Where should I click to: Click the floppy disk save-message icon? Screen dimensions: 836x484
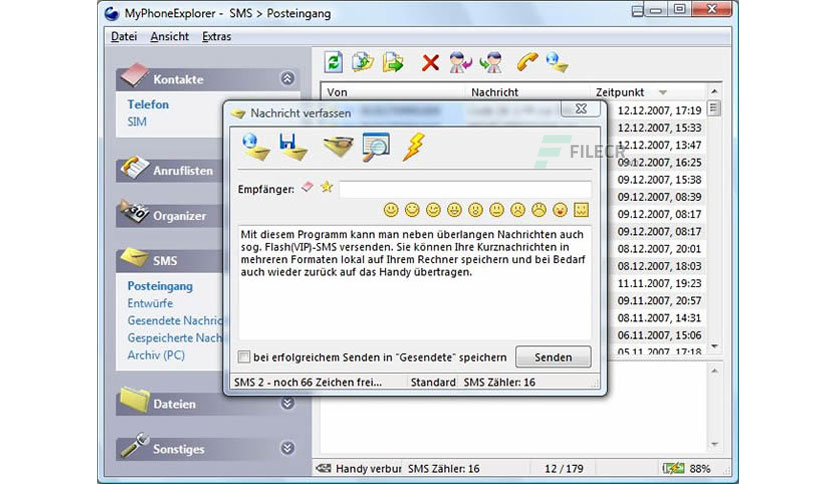tap(293, 147)
